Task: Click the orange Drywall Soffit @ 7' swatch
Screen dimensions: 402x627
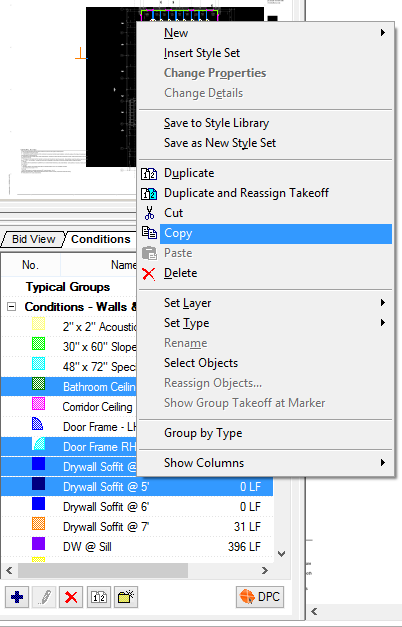Action: (x=38, y=524)
